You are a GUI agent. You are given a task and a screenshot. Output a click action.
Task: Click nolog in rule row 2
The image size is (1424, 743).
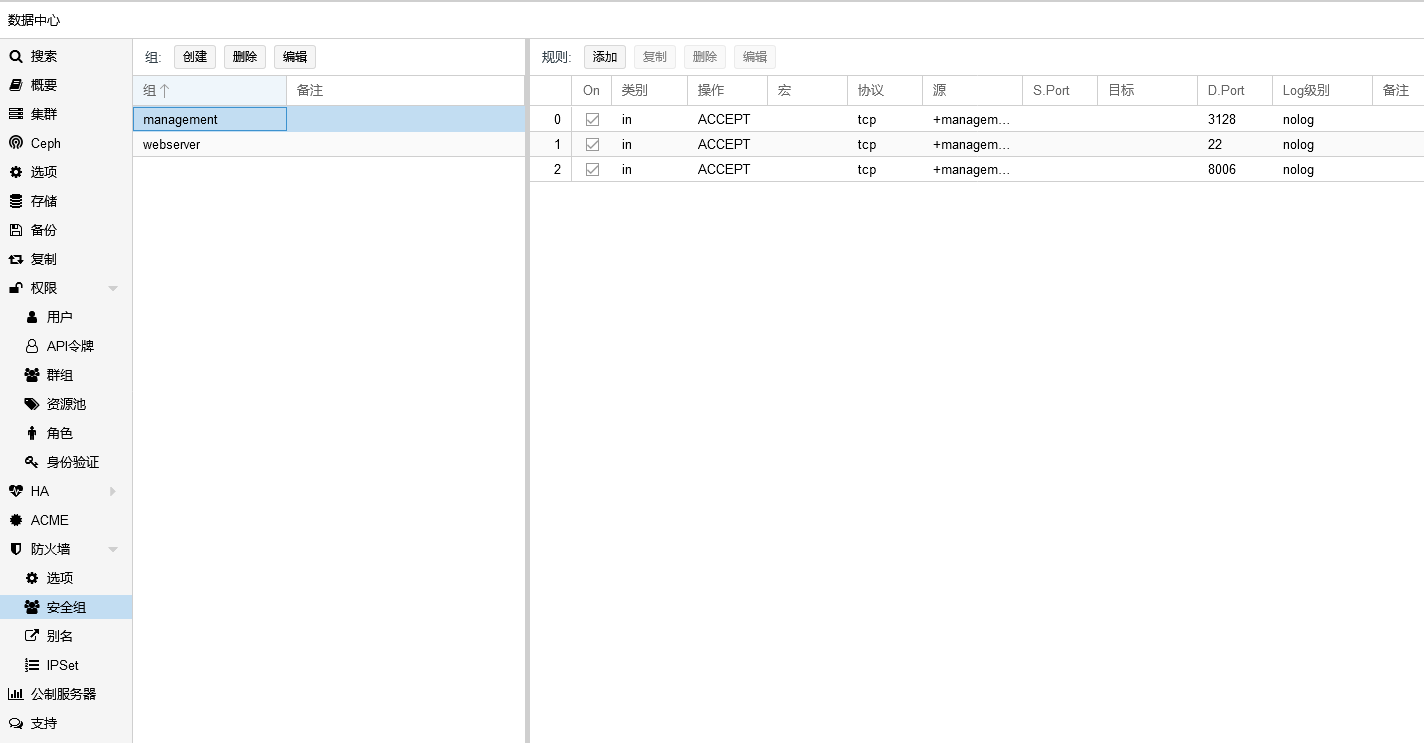coord(1298,169)
